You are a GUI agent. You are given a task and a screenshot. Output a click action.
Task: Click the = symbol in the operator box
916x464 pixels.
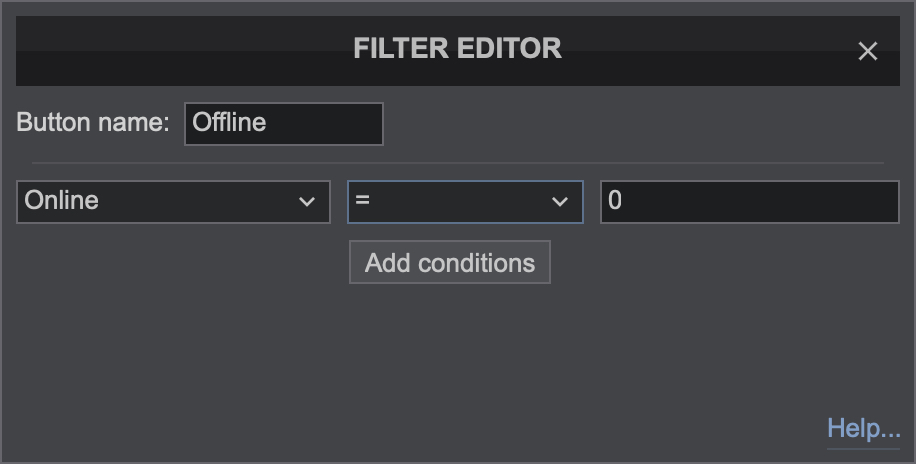(362, 200)
